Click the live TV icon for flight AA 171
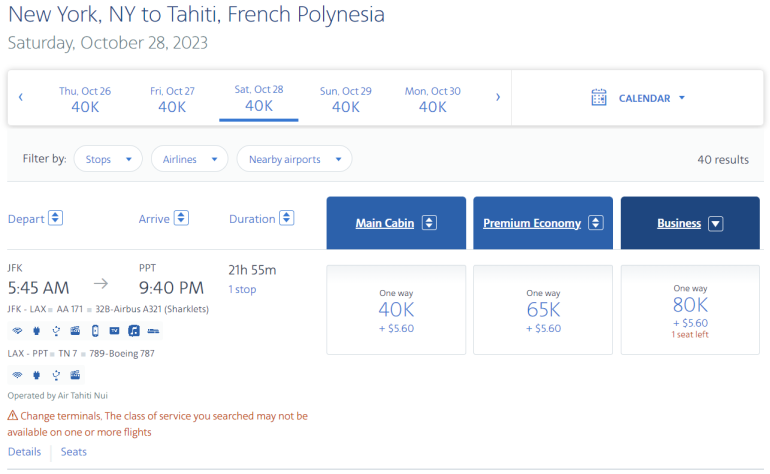The height and width of the screenshot is (474, 770). 114,331
